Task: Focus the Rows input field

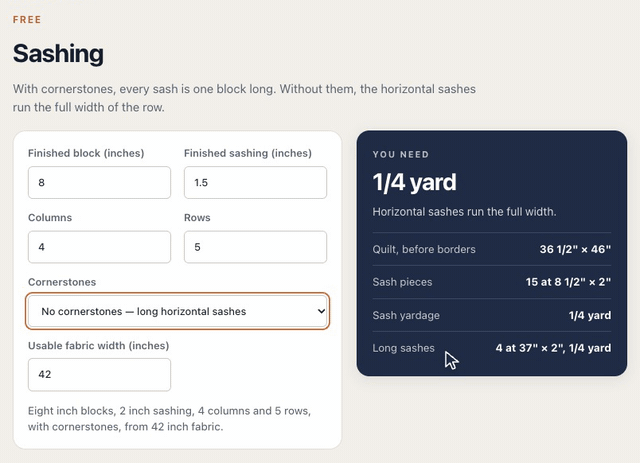Action: click(255, 247)
